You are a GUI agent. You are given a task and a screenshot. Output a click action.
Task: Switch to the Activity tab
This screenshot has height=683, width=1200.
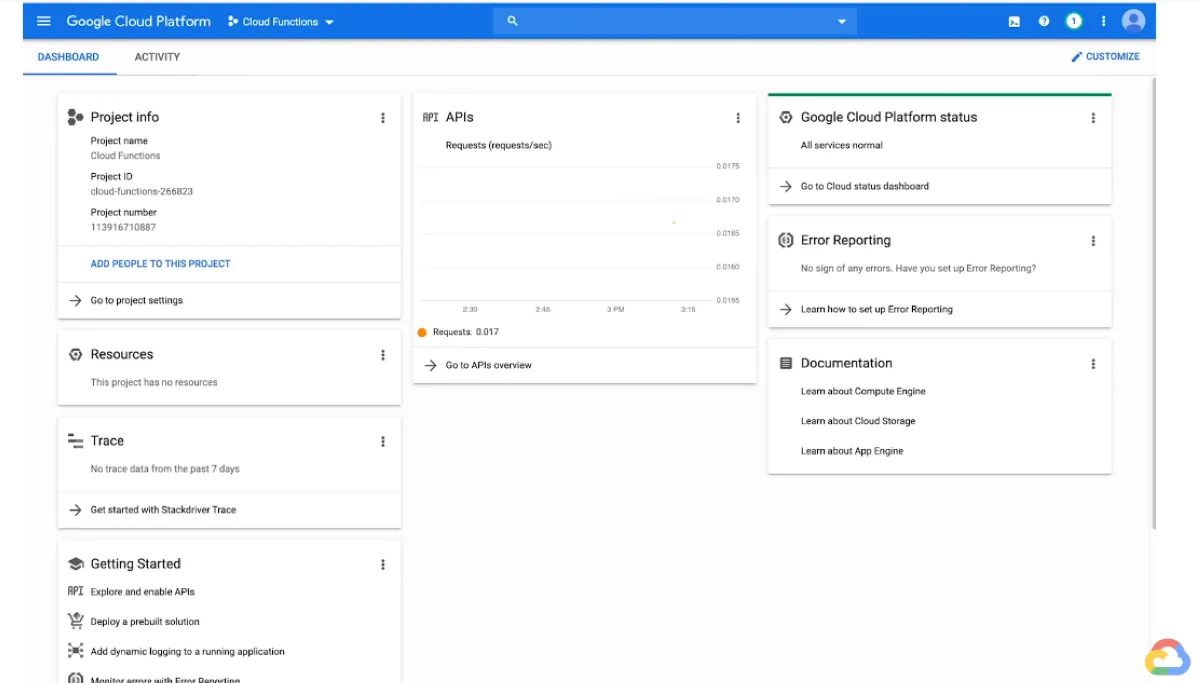click(x=157, y=57)
